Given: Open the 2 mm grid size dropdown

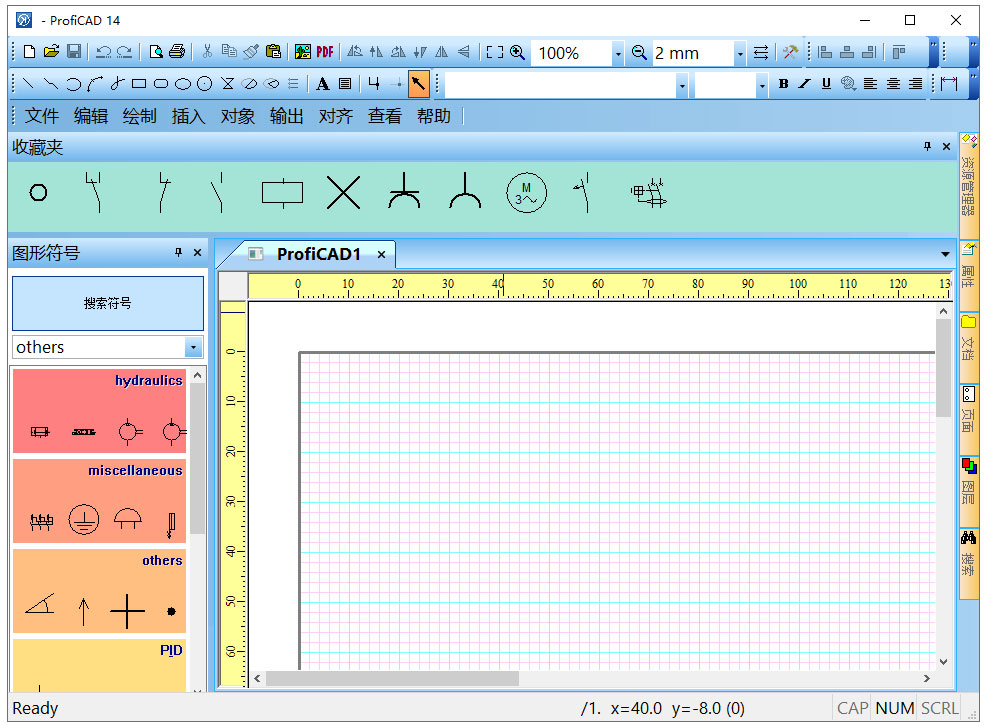Looking at the screenshot, I should (x=740, y=54).
